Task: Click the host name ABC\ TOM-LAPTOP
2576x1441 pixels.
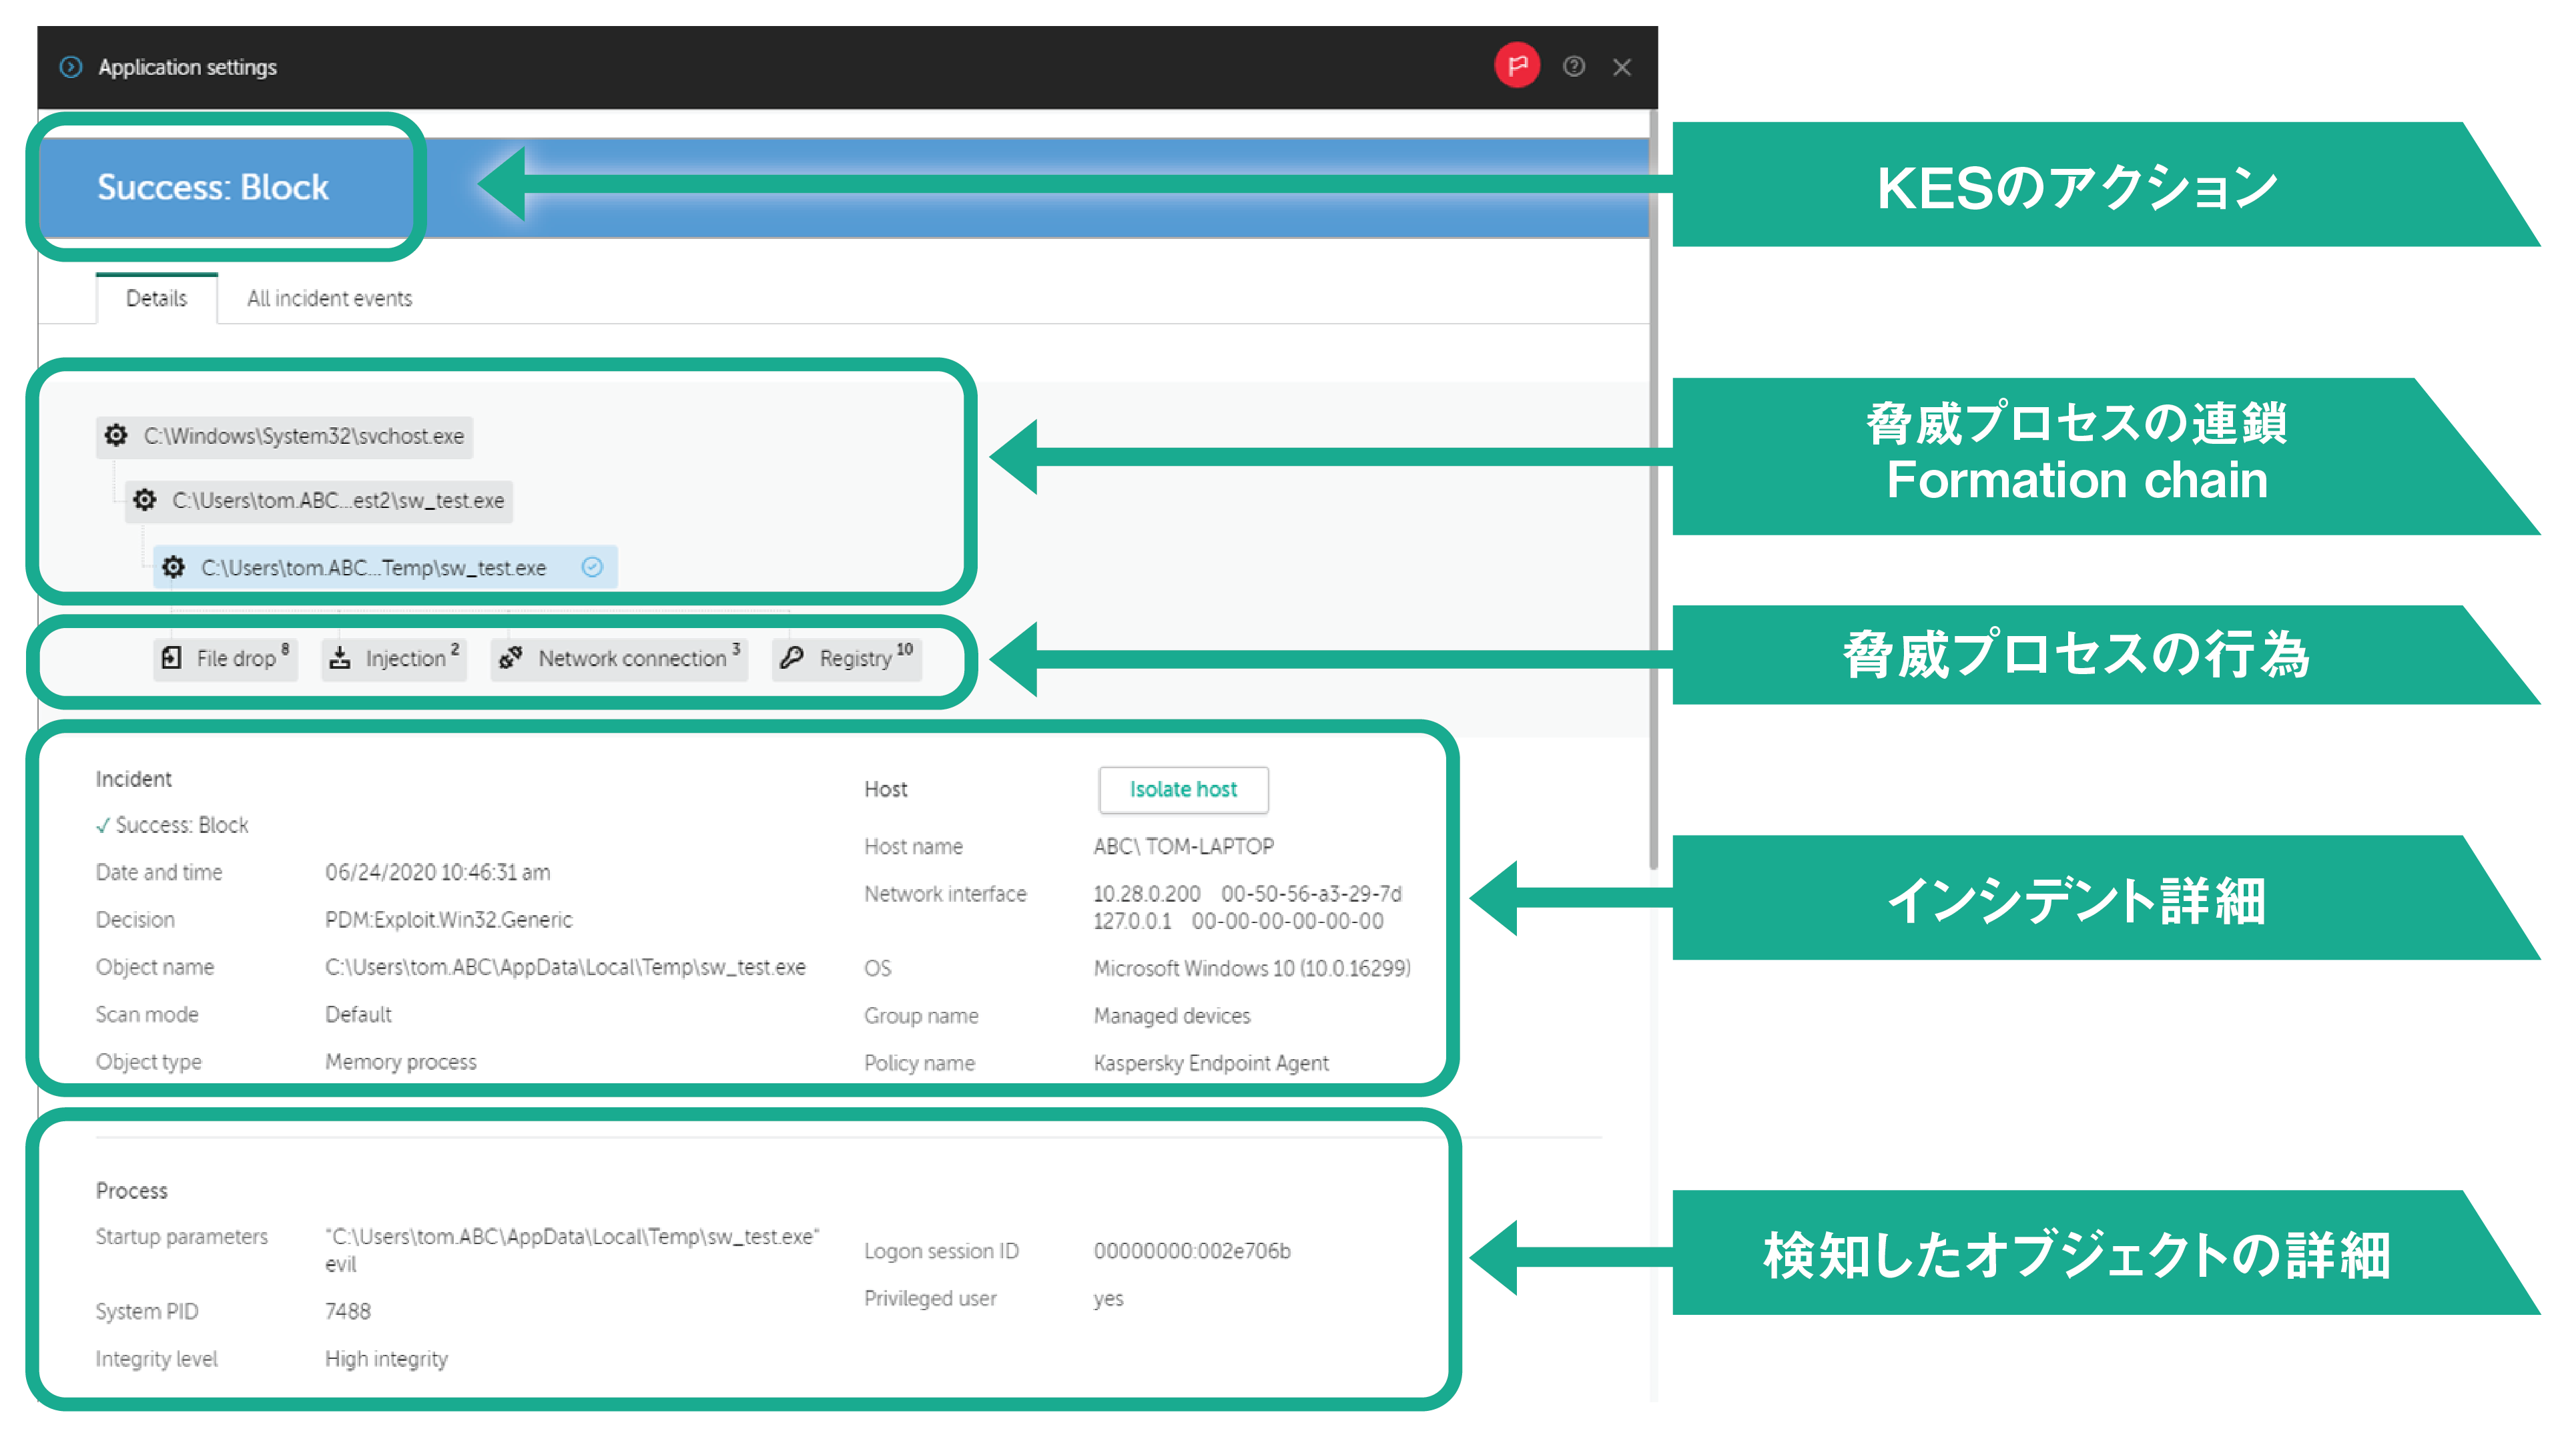Action: [x=1183, y=846]
